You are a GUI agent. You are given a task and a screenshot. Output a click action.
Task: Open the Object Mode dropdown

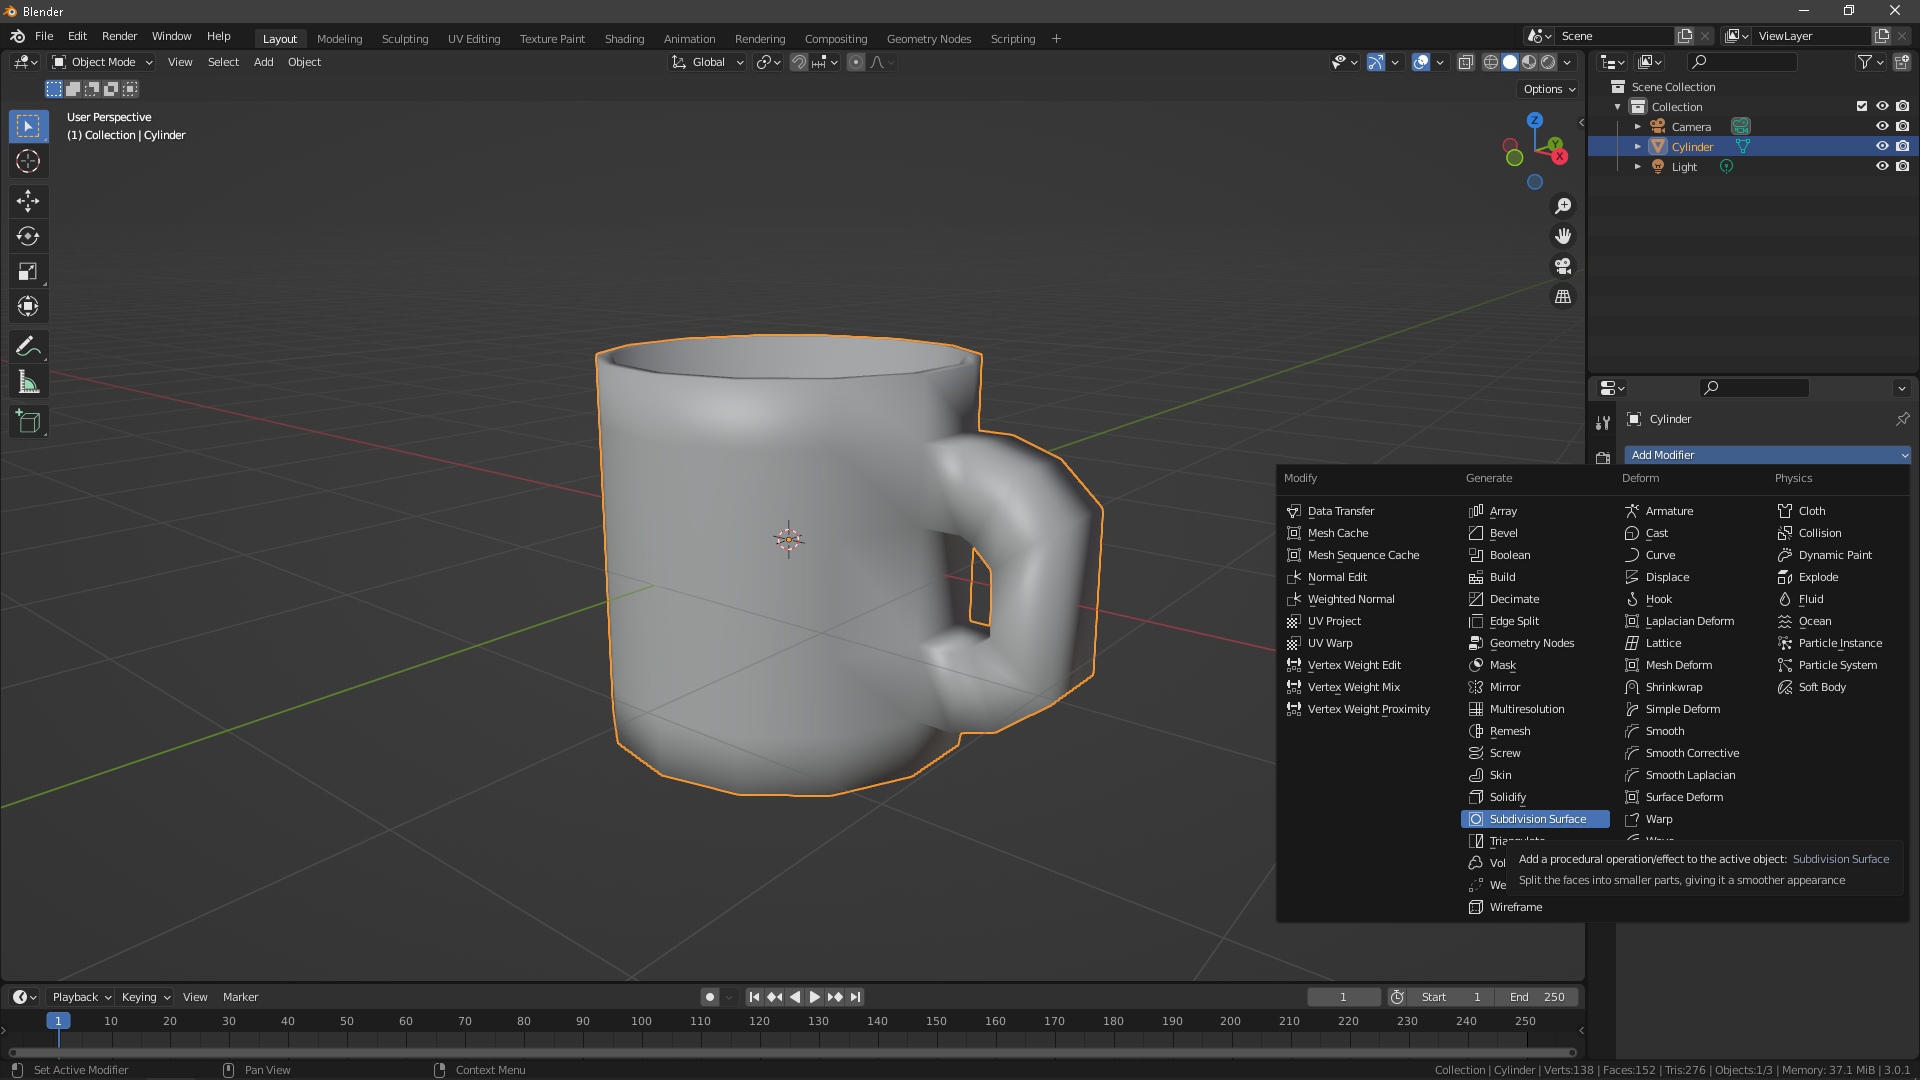tap(102, 62)
